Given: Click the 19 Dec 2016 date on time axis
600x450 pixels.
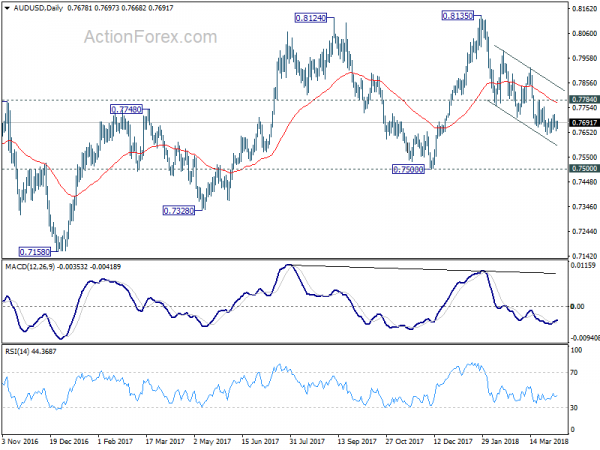Looking at the screenshot, I should click(x=69, y=442).
